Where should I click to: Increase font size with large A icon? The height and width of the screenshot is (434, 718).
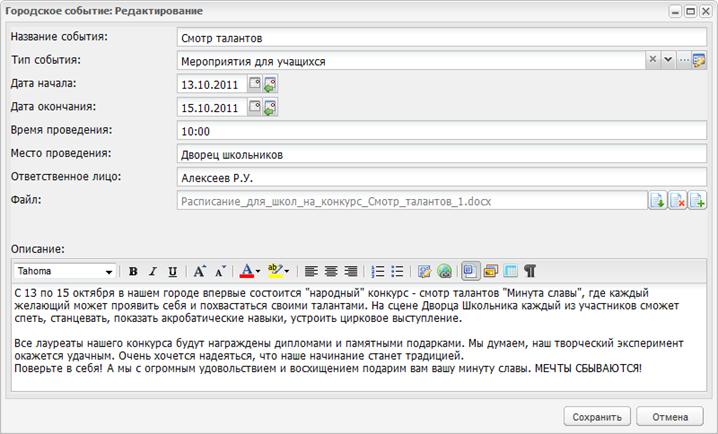[x=199, y=271]
